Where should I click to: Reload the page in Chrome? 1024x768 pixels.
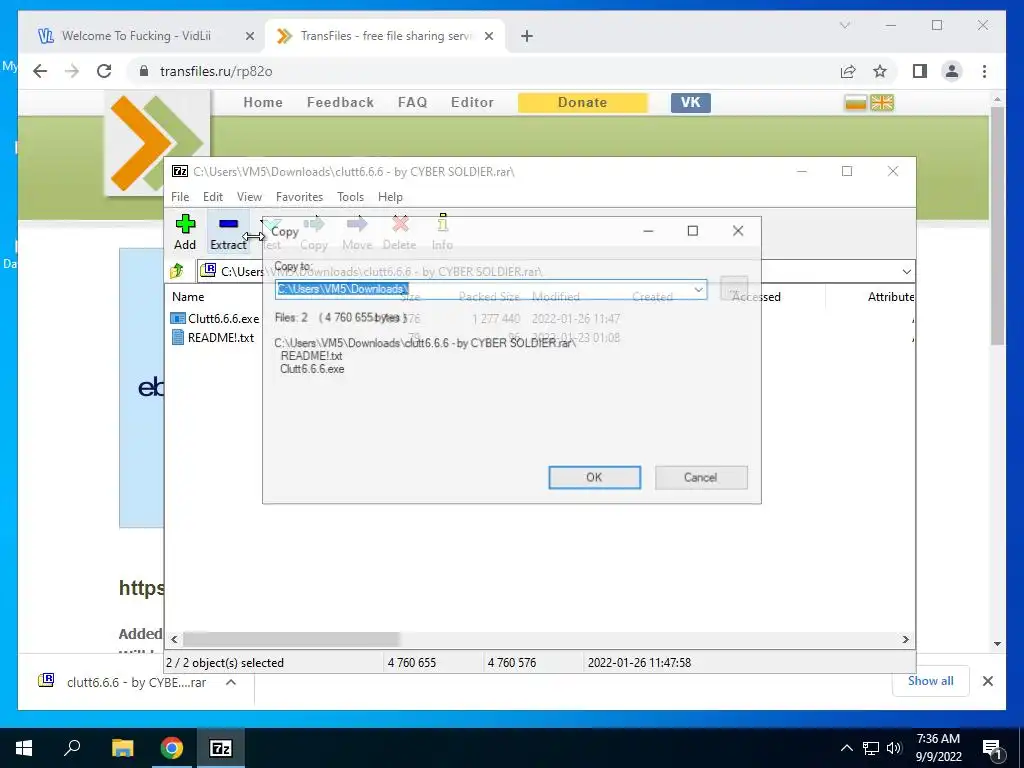104,71
